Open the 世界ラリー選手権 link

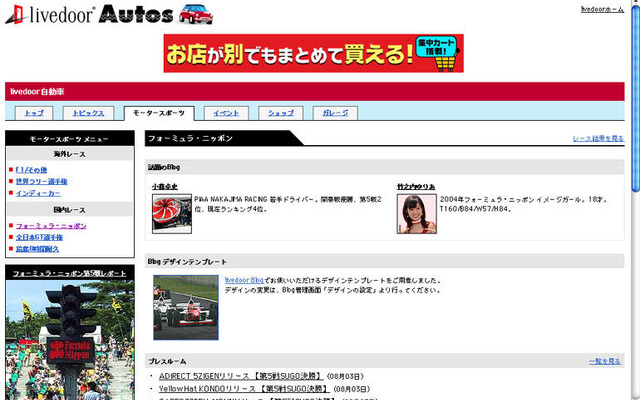[x=42, y=182]
